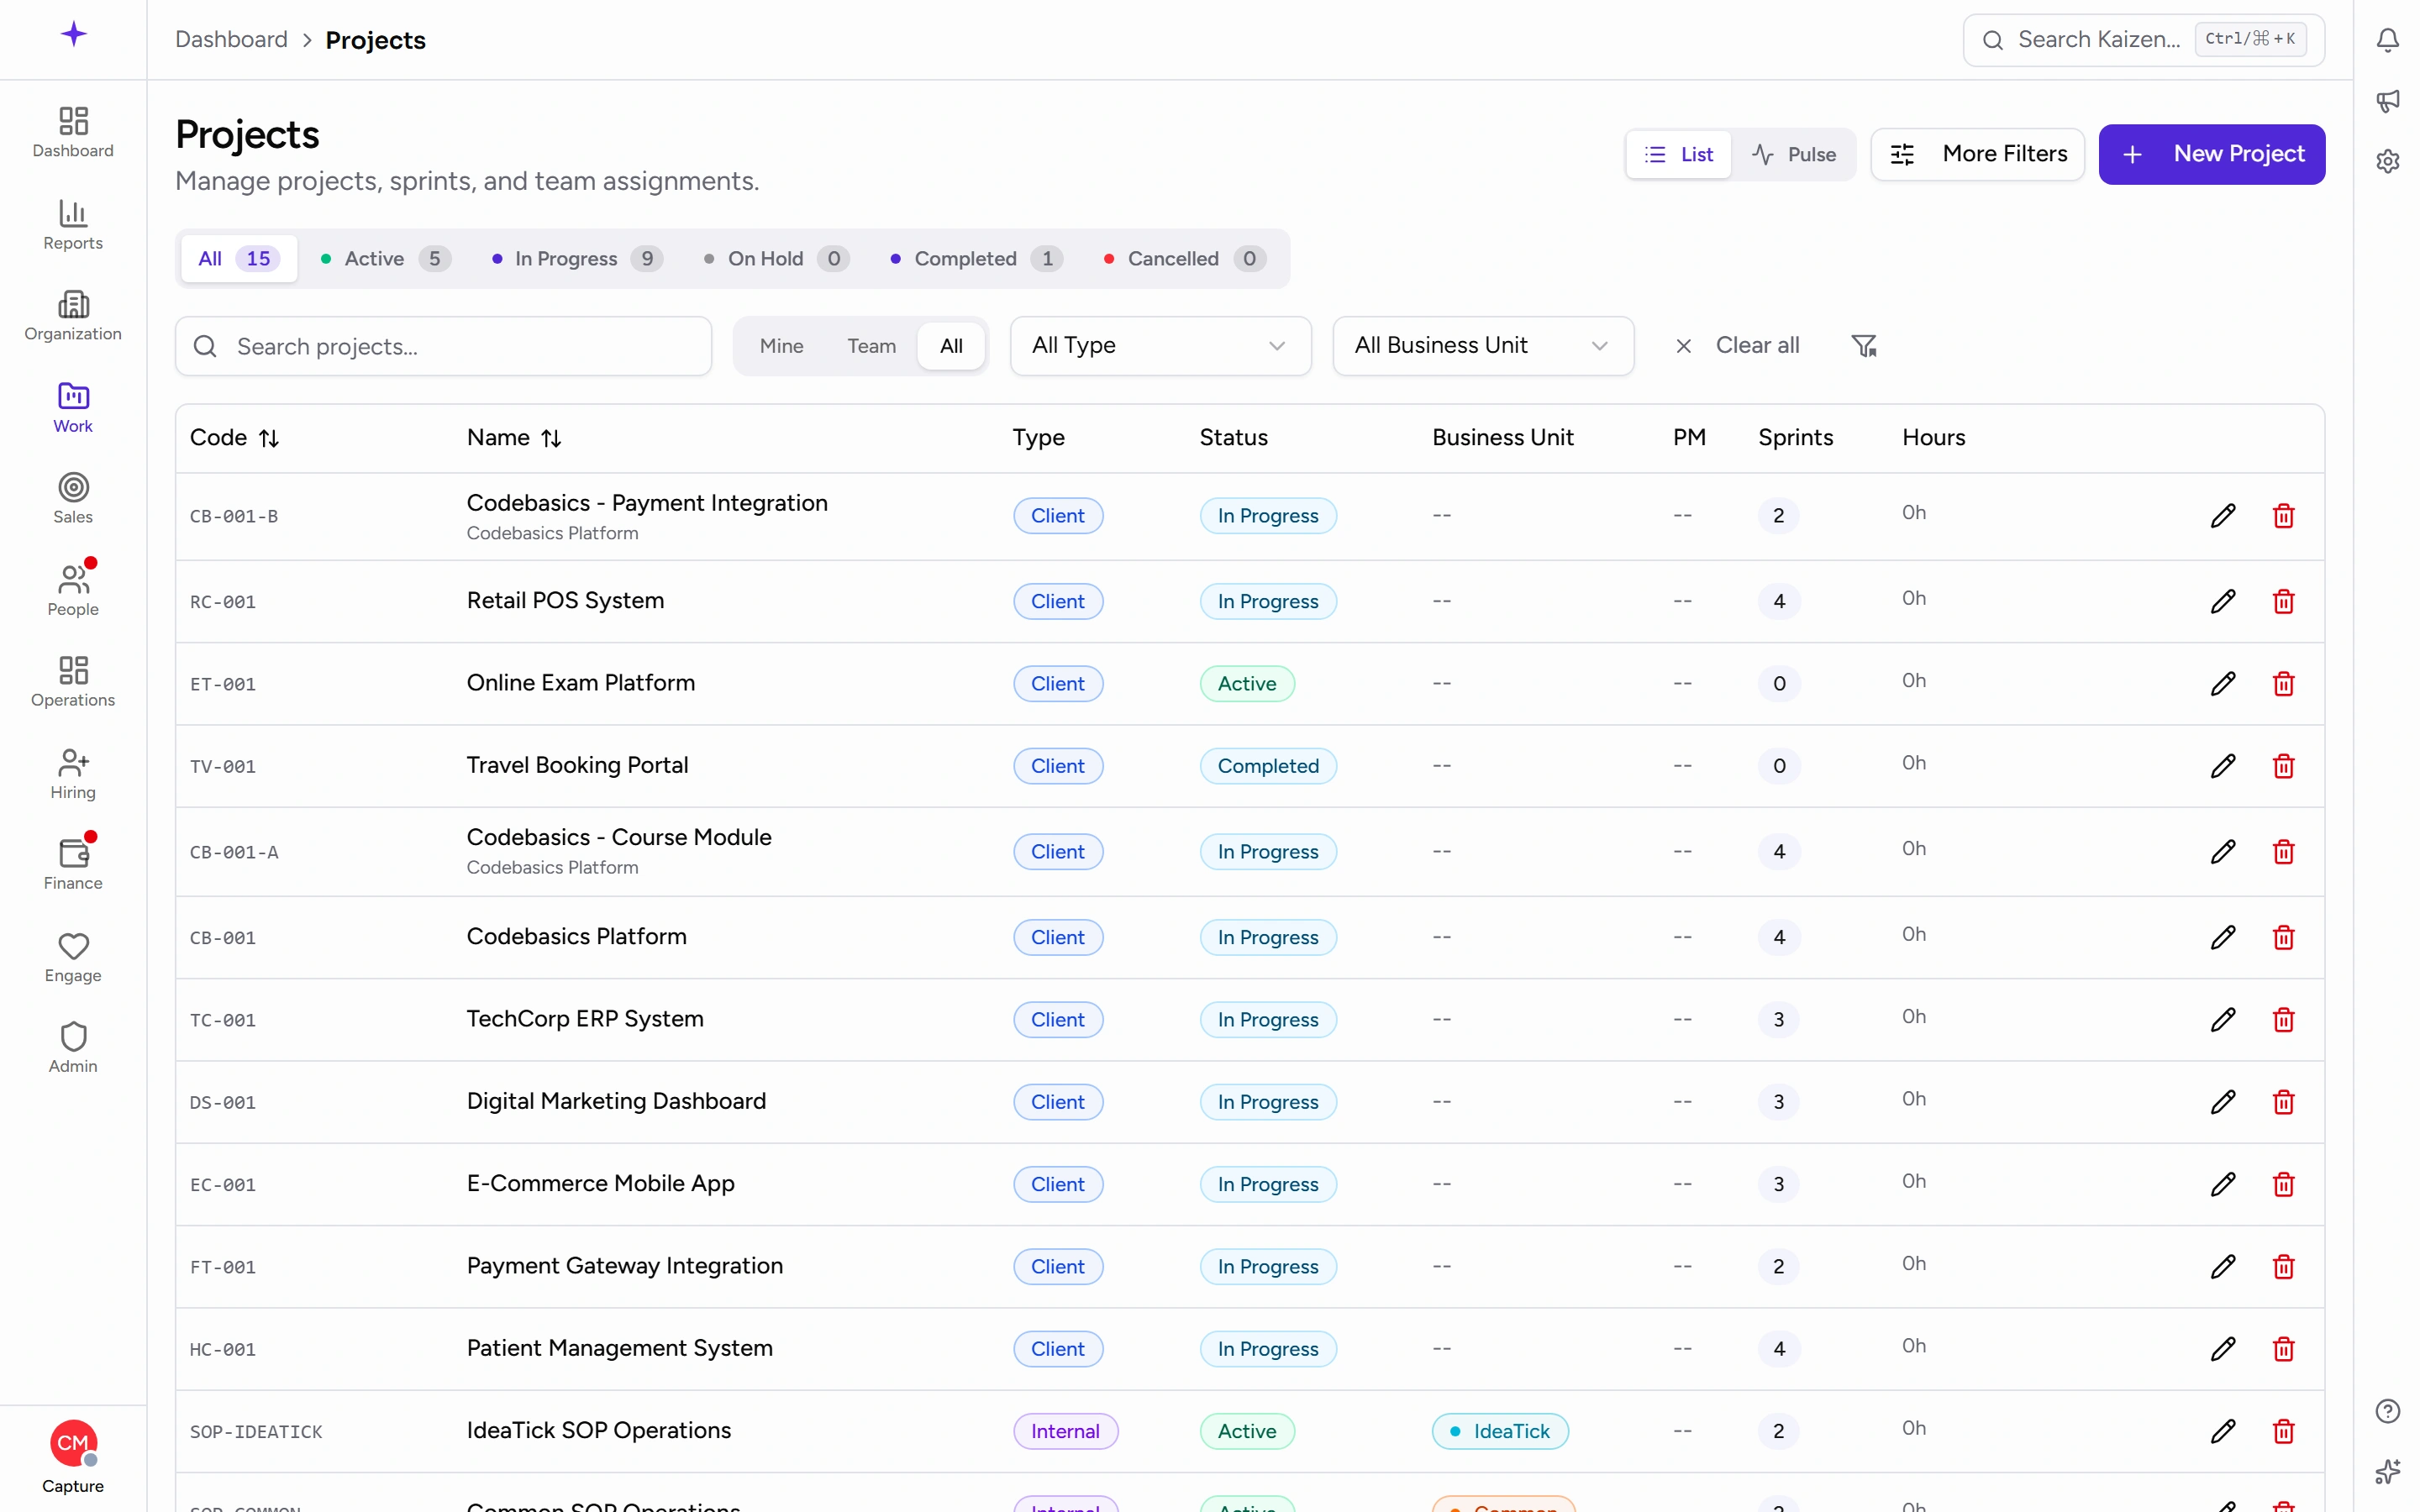The image size is (2420, 1512).
Task: Open the AI sparkle assistant icon
Action: 2387,1471
